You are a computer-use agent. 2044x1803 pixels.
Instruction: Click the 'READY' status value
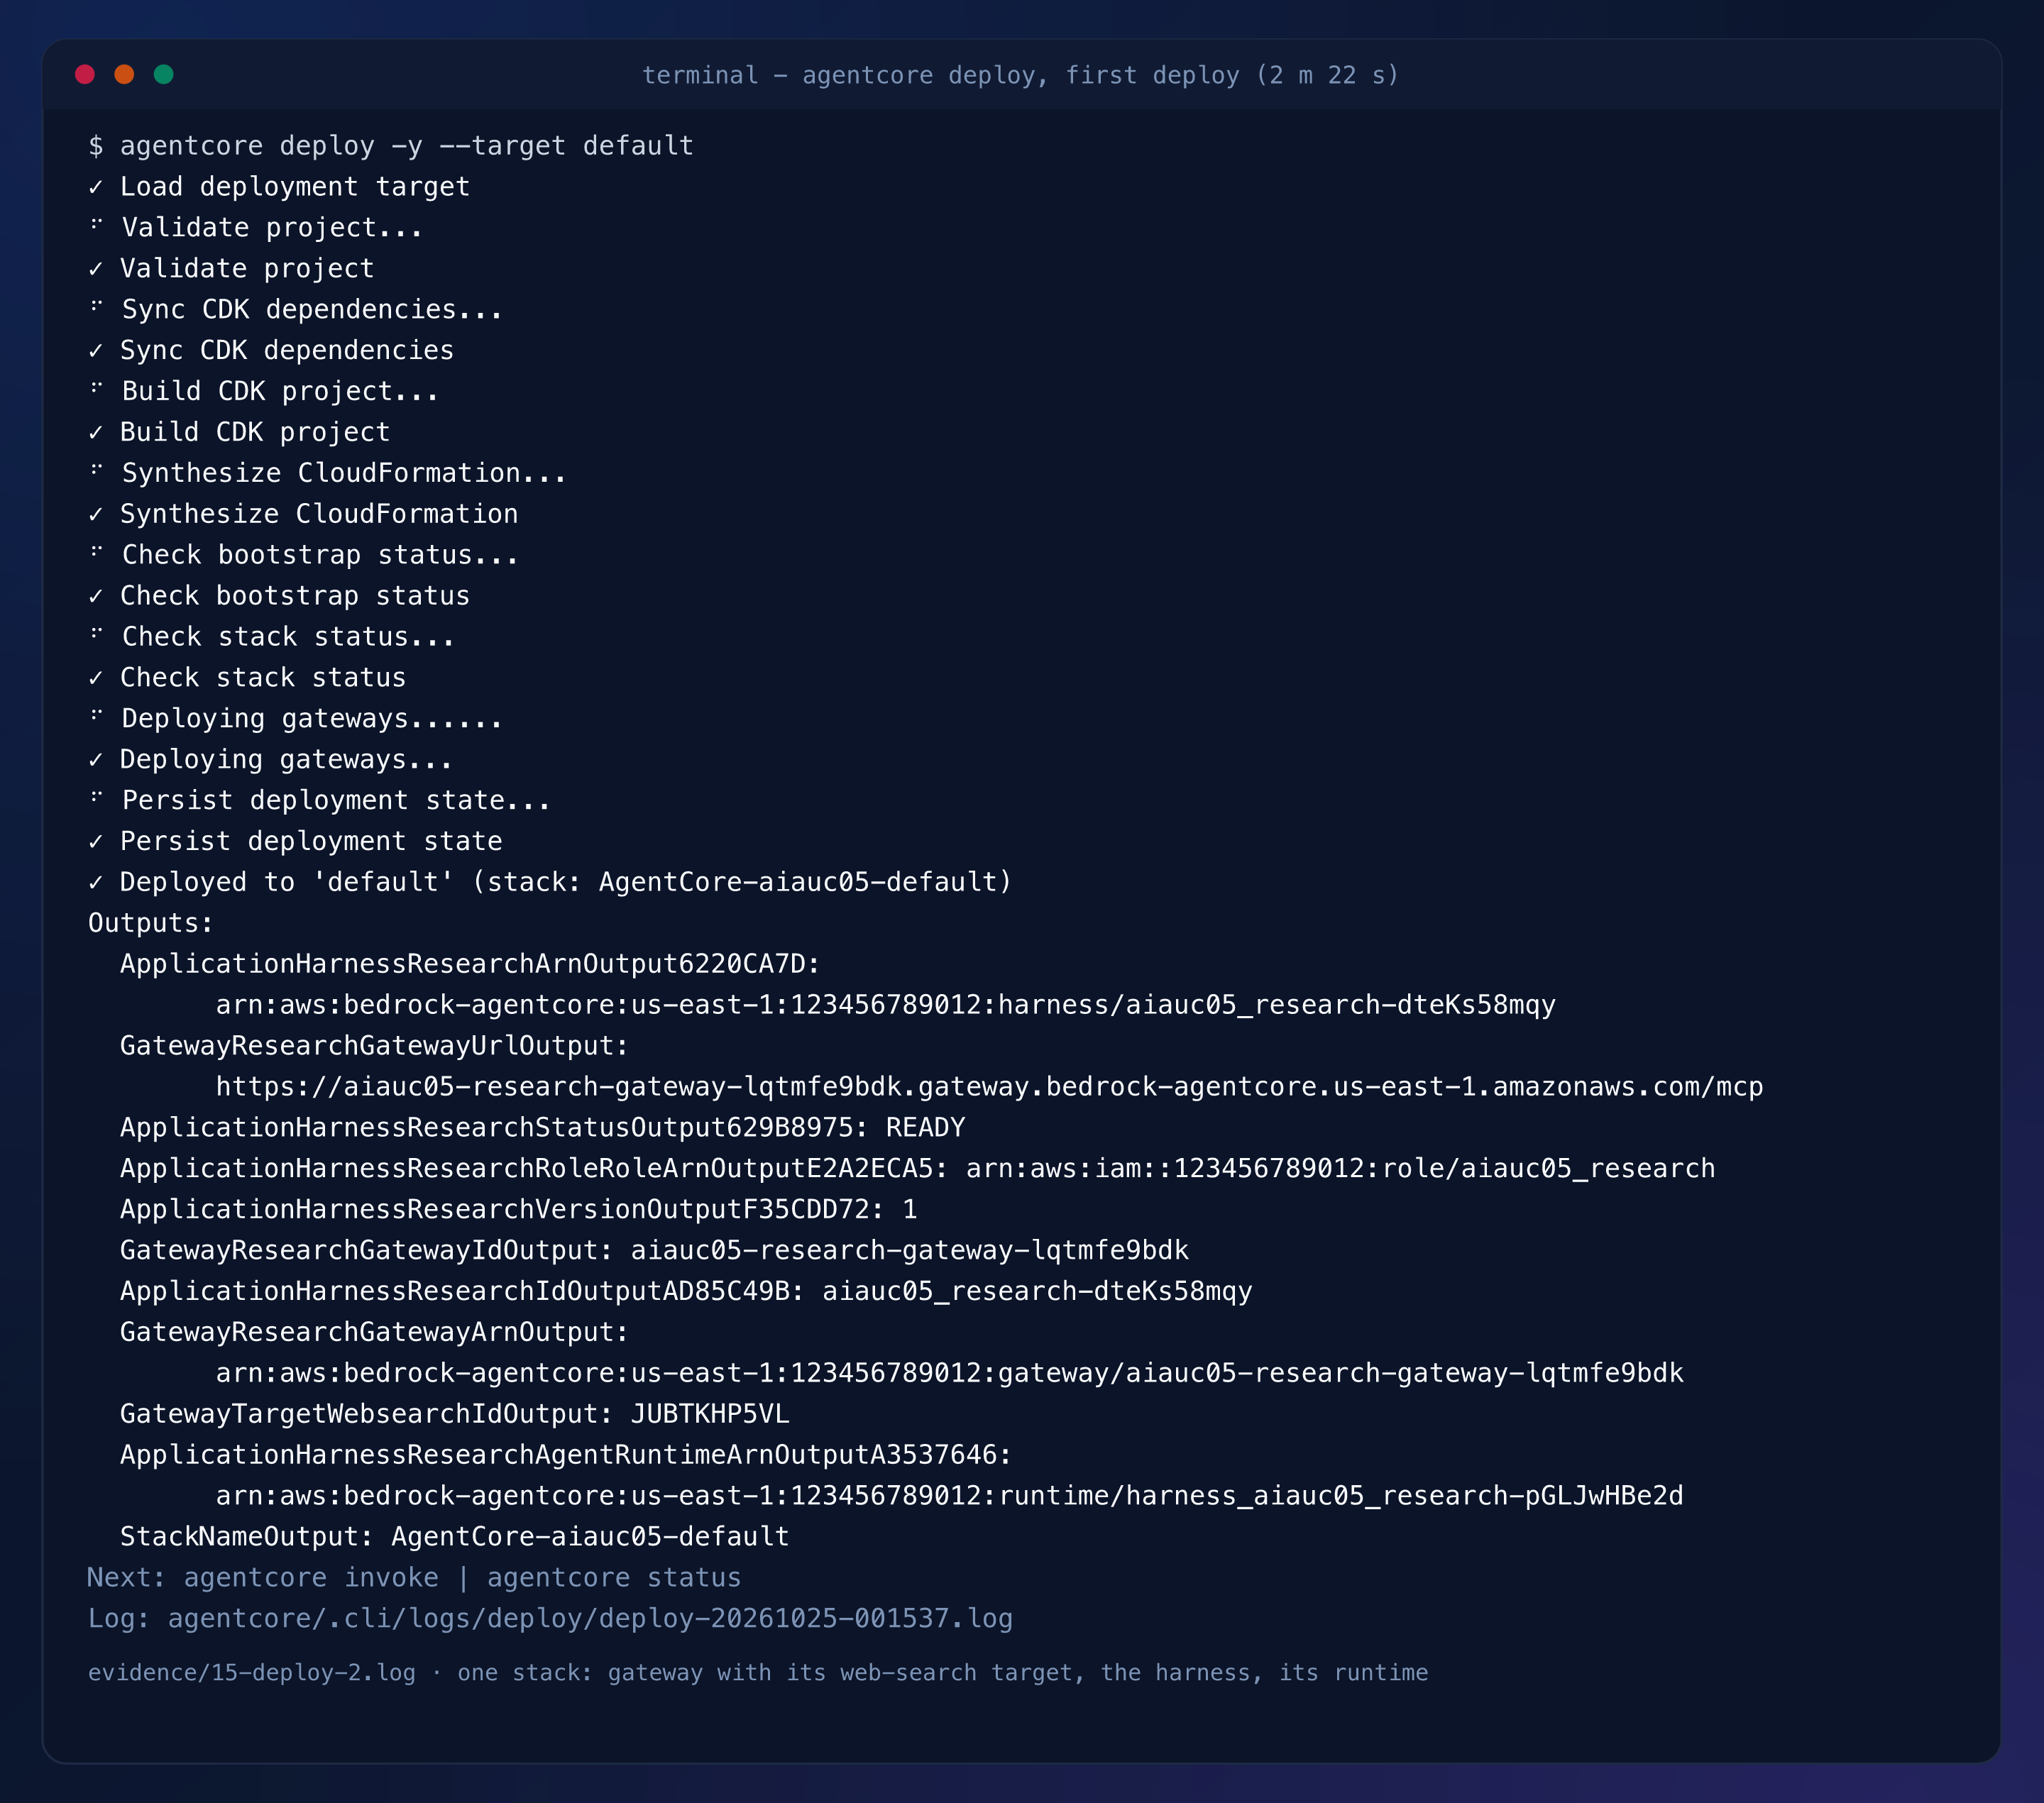[x=926, y=1128]
